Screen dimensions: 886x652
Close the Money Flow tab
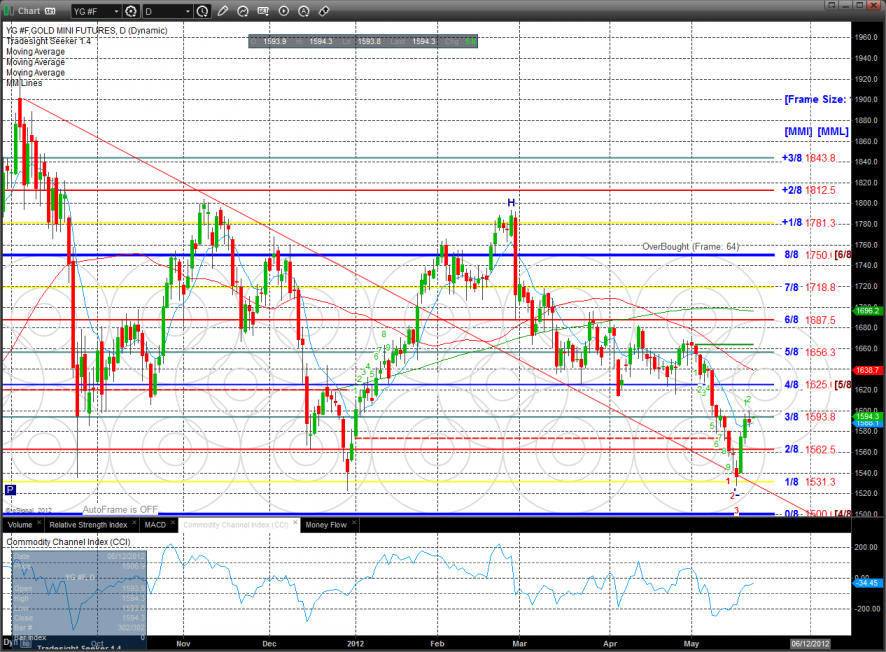(356, 524)
